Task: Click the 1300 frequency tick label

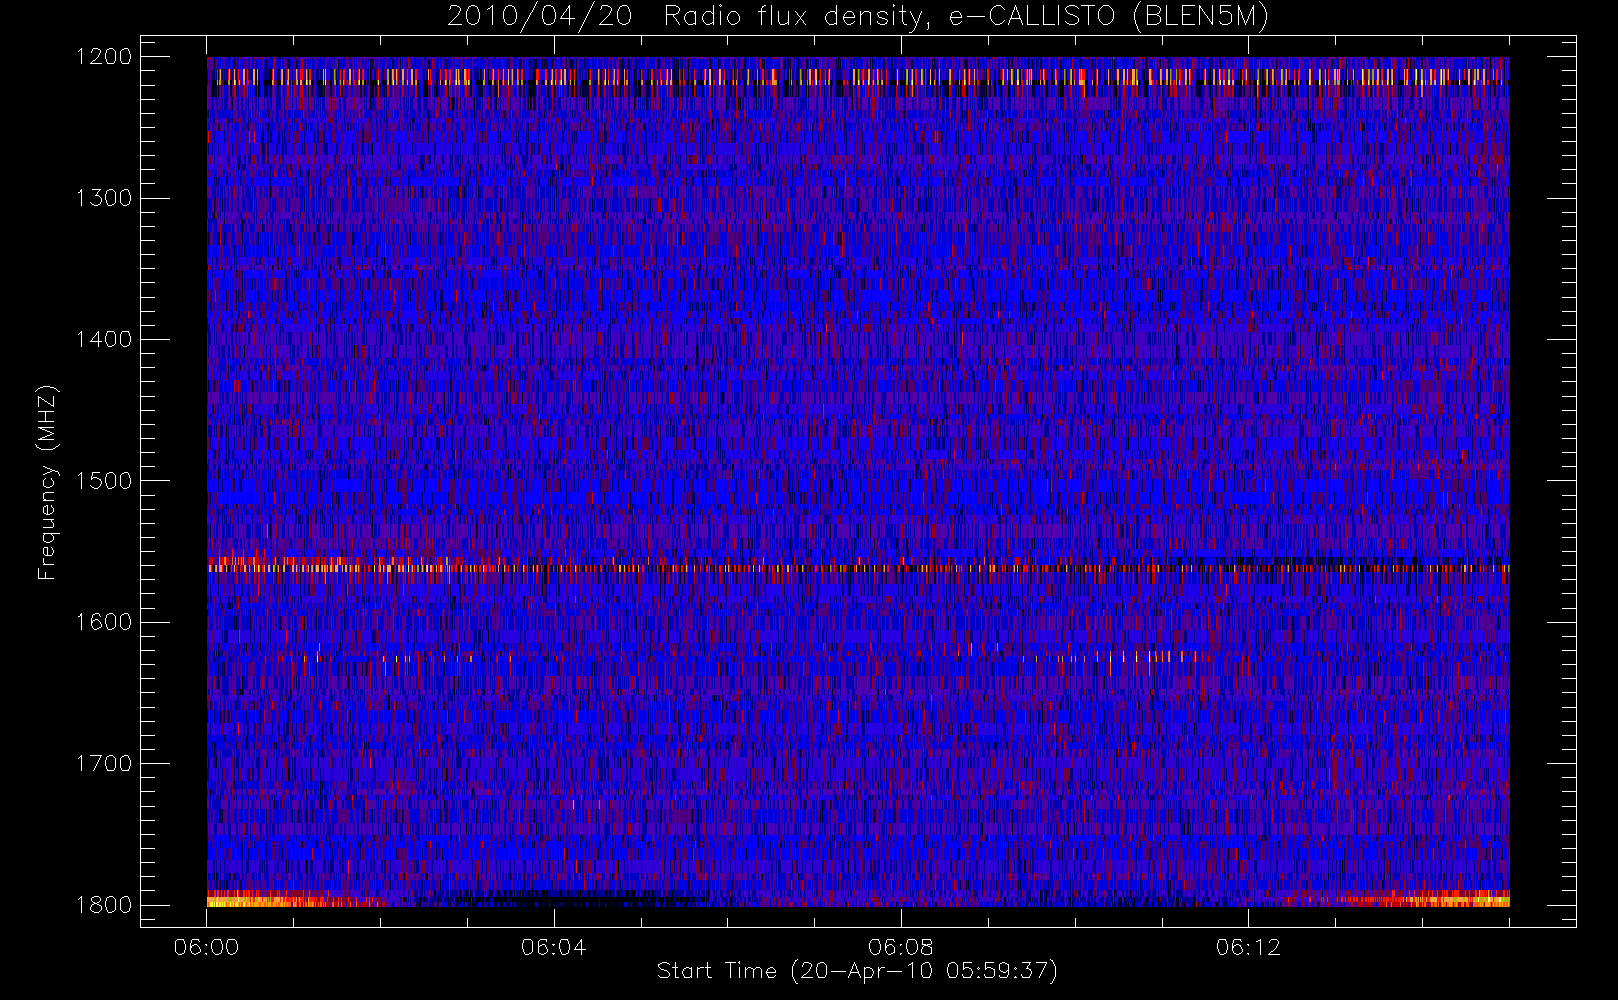Action: (x=105, y=198)
